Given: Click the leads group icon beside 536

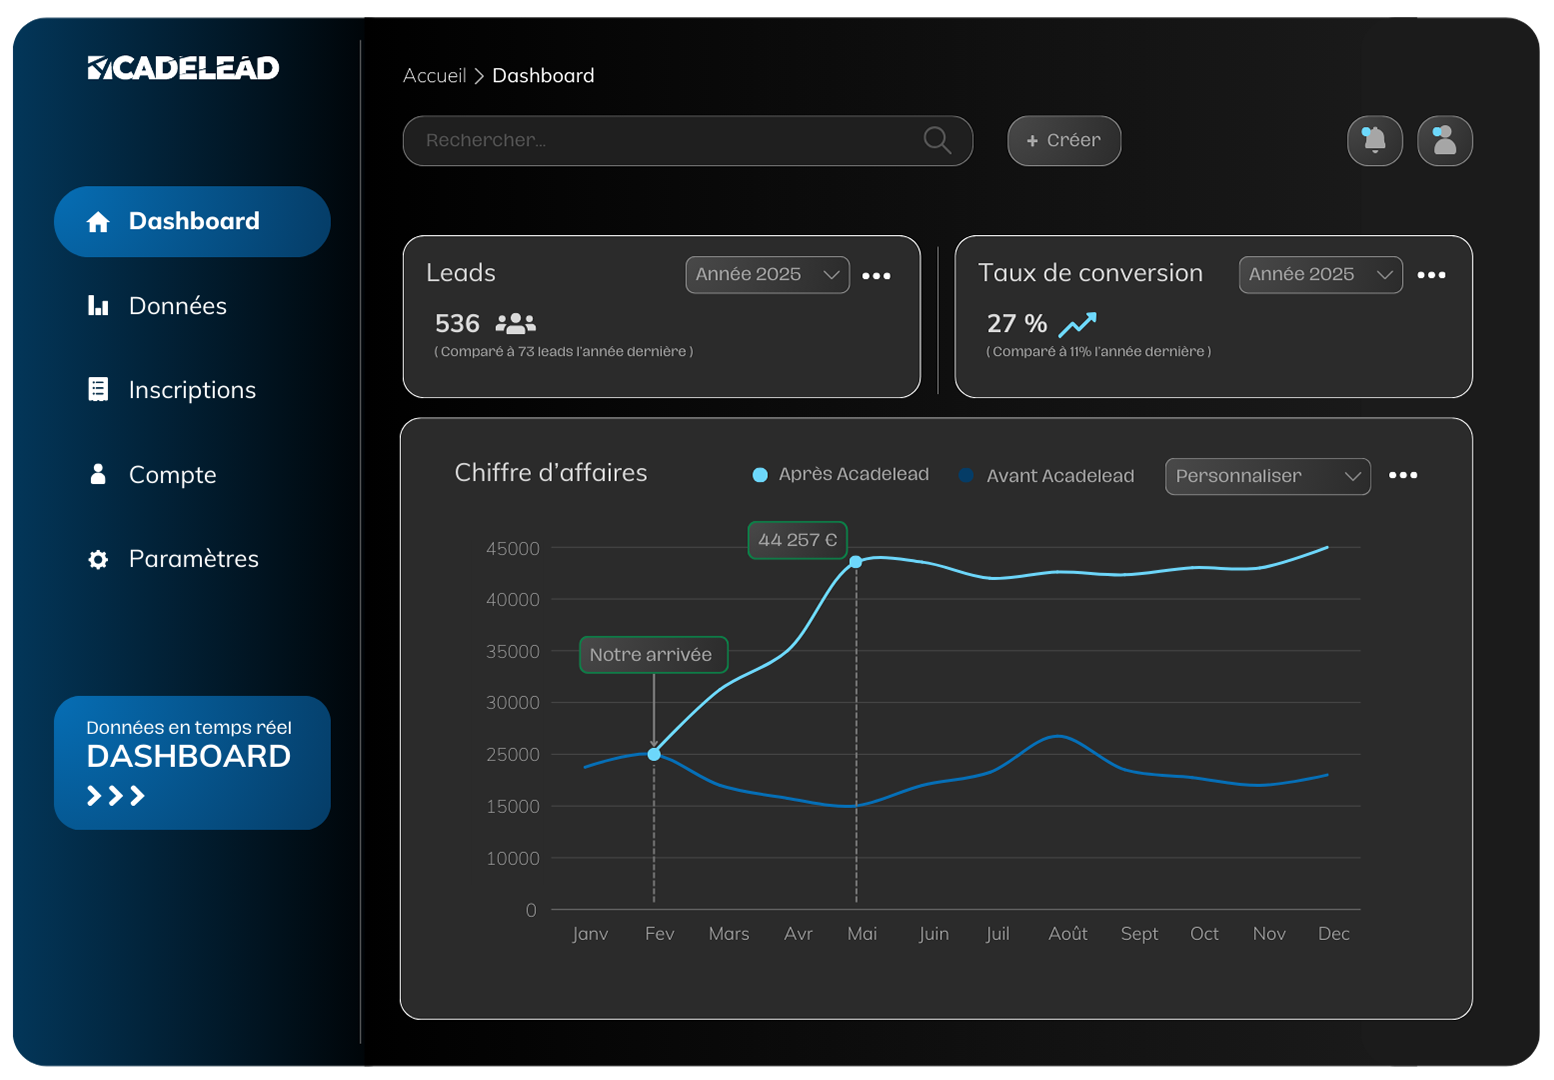Looking at the screenshot, I should pos(514,322).
